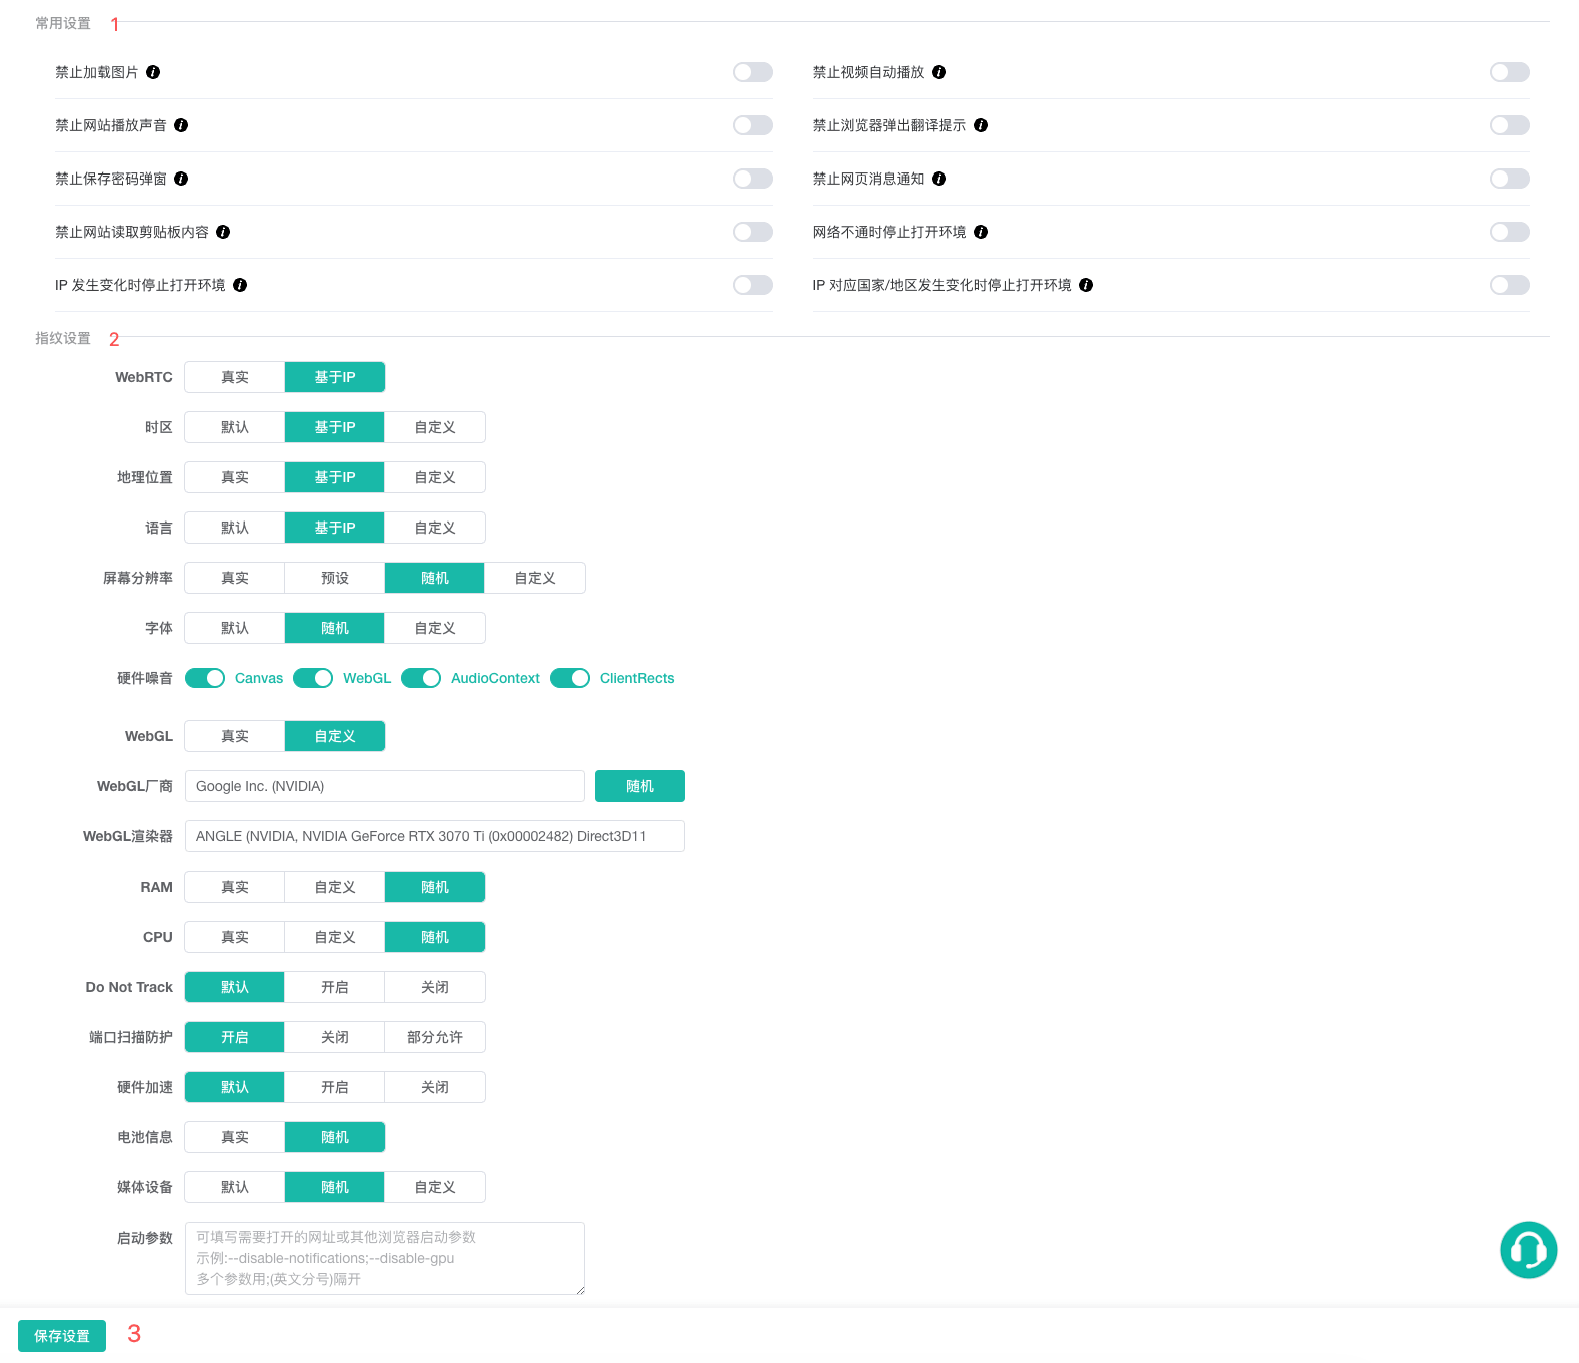
Task: Set WebGL option to 真实
Action: (x=235, y=736)
